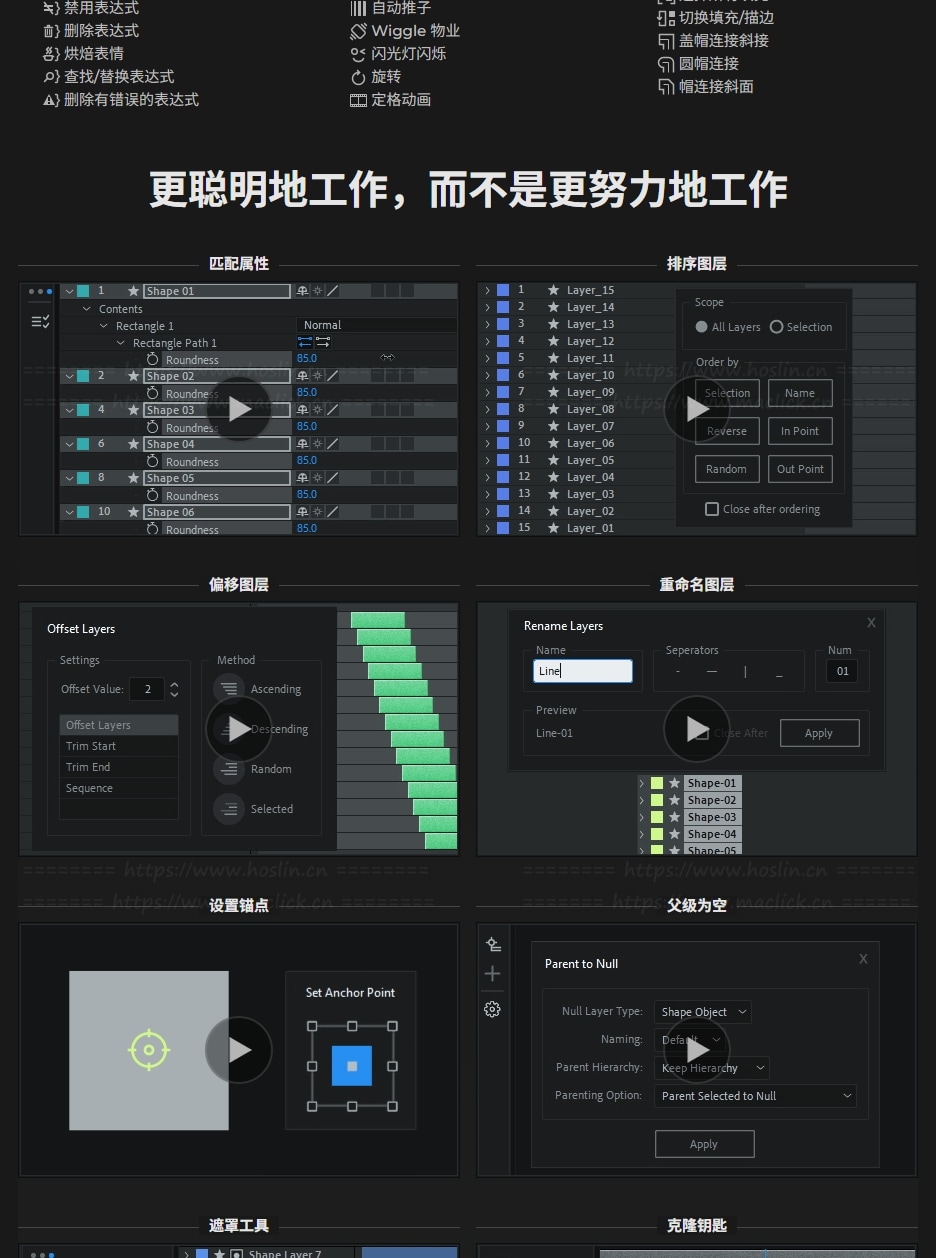
Task: Click the Random order button in the 排序图层 panel
Action: coord(727,469)
